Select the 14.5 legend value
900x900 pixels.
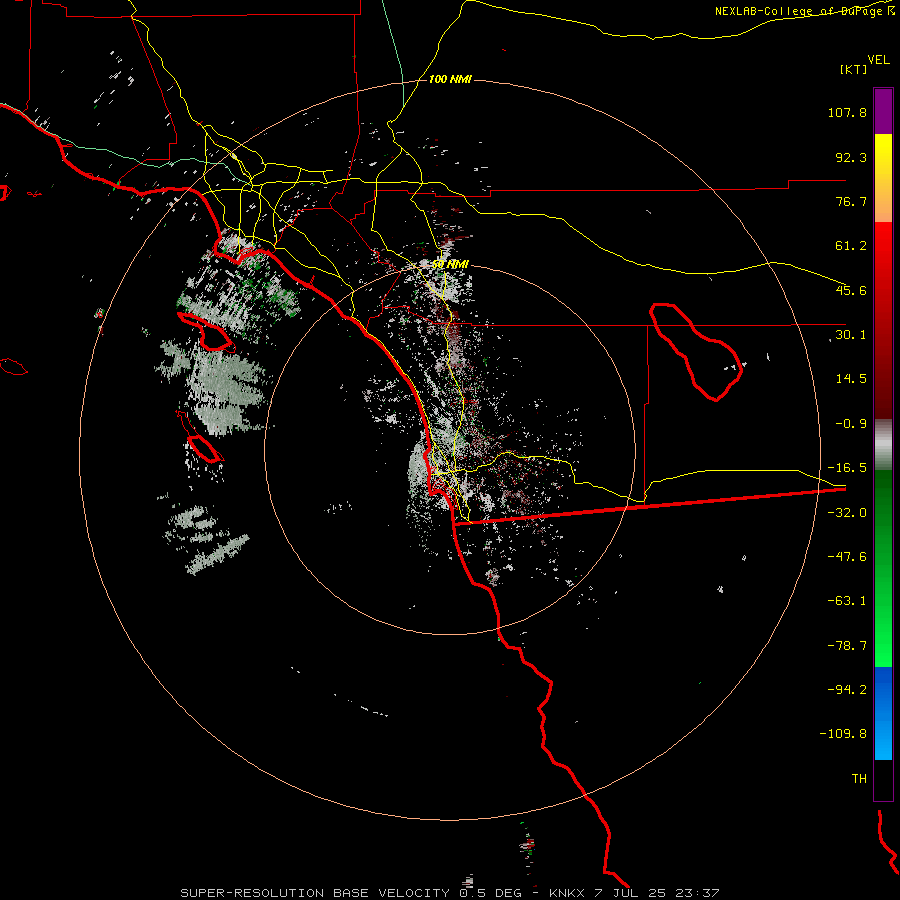coord(851,379)
